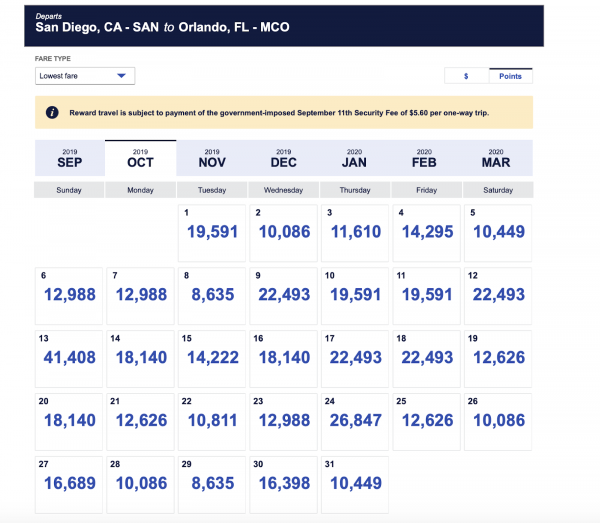Choose the MAR 2020 month tab
The width and height of the screenshot is (600, 523).
point(497,158)
